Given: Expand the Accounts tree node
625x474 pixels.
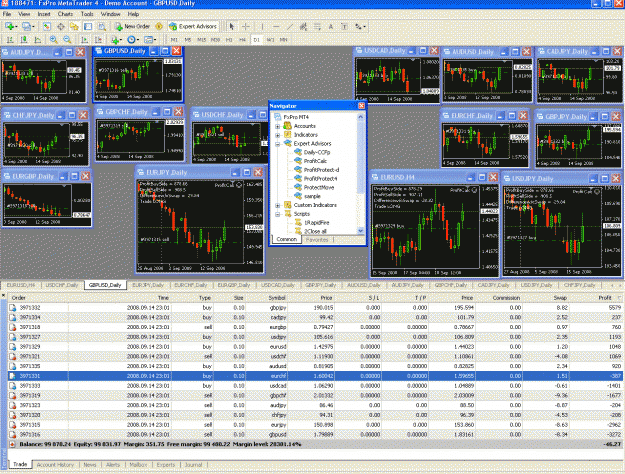Looking at the screenshot, I should coord(277,126).
